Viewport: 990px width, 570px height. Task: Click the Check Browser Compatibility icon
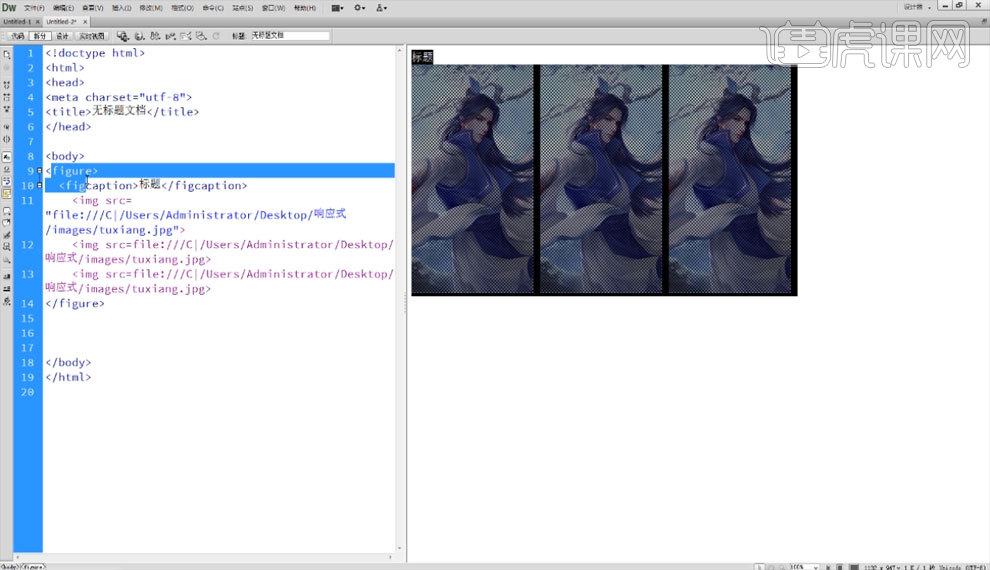(x=186, y=36)
